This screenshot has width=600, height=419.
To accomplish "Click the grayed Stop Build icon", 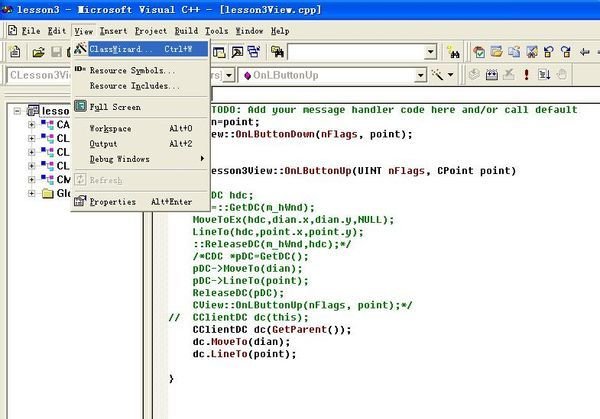I will [x=509, y=75].
